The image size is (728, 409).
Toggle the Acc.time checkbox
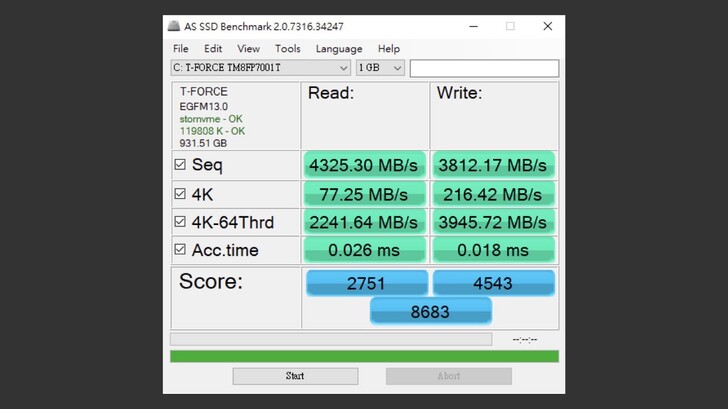pos(180,249)
